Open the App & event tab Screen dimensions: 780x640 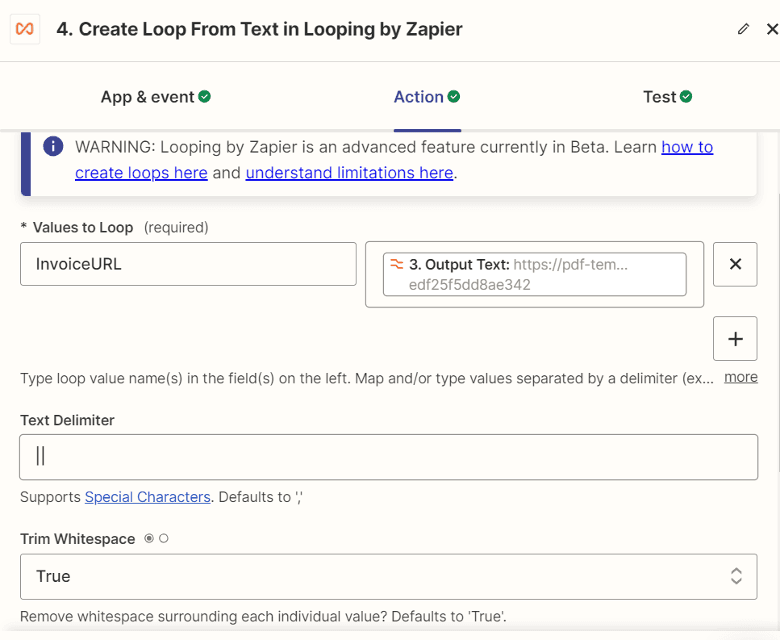click(x=155, y=96)
